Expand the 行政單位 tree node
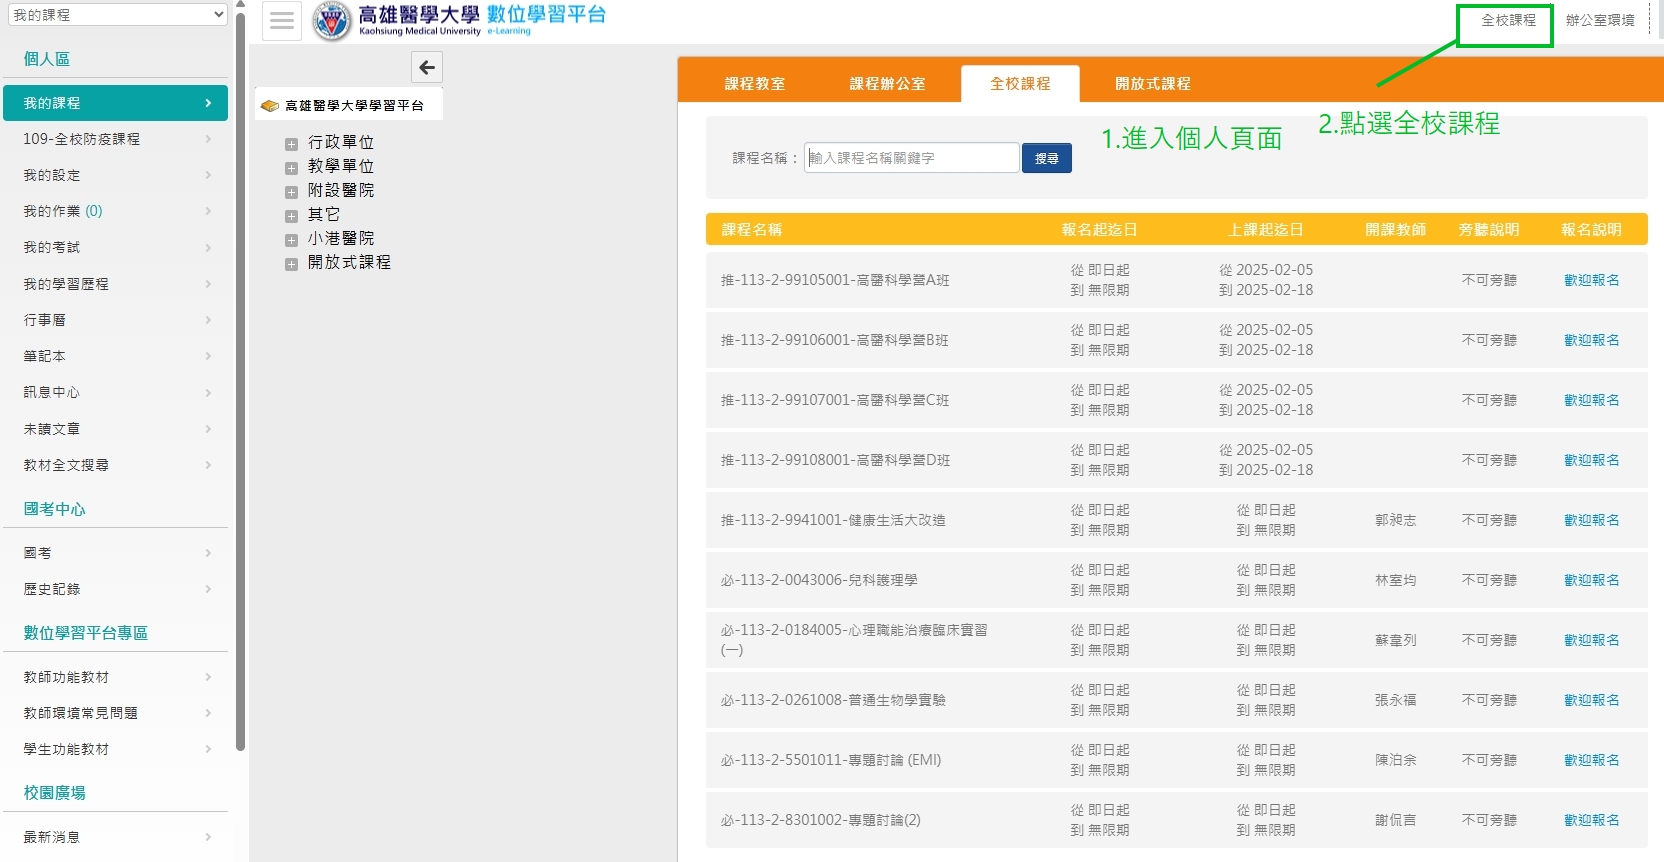The width and height of the screenshot is (1664, 862). [x=291, y=144]
